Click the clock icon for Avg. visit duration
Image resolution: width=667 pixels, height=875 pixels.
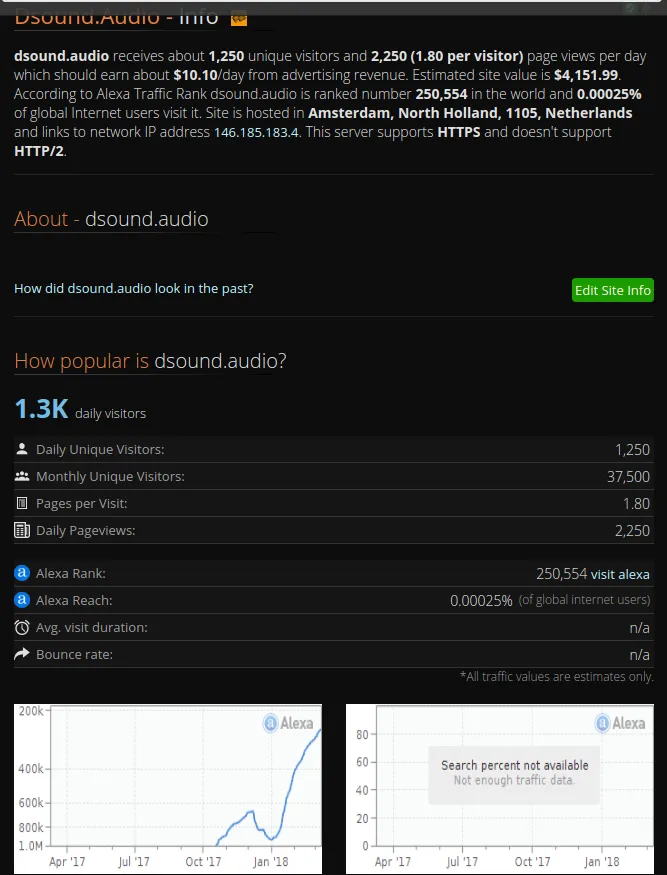tap(22, 627)
